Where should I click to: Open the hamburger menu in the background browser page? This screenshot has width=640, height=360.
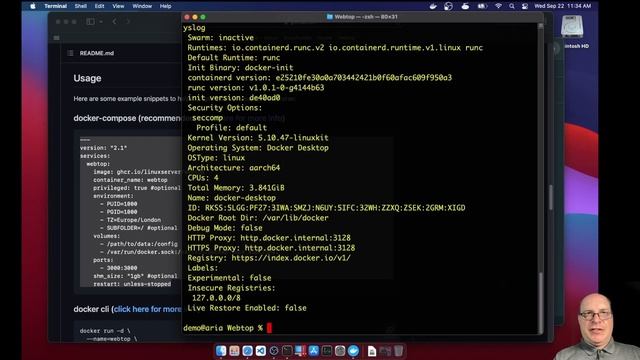[56, 38]
